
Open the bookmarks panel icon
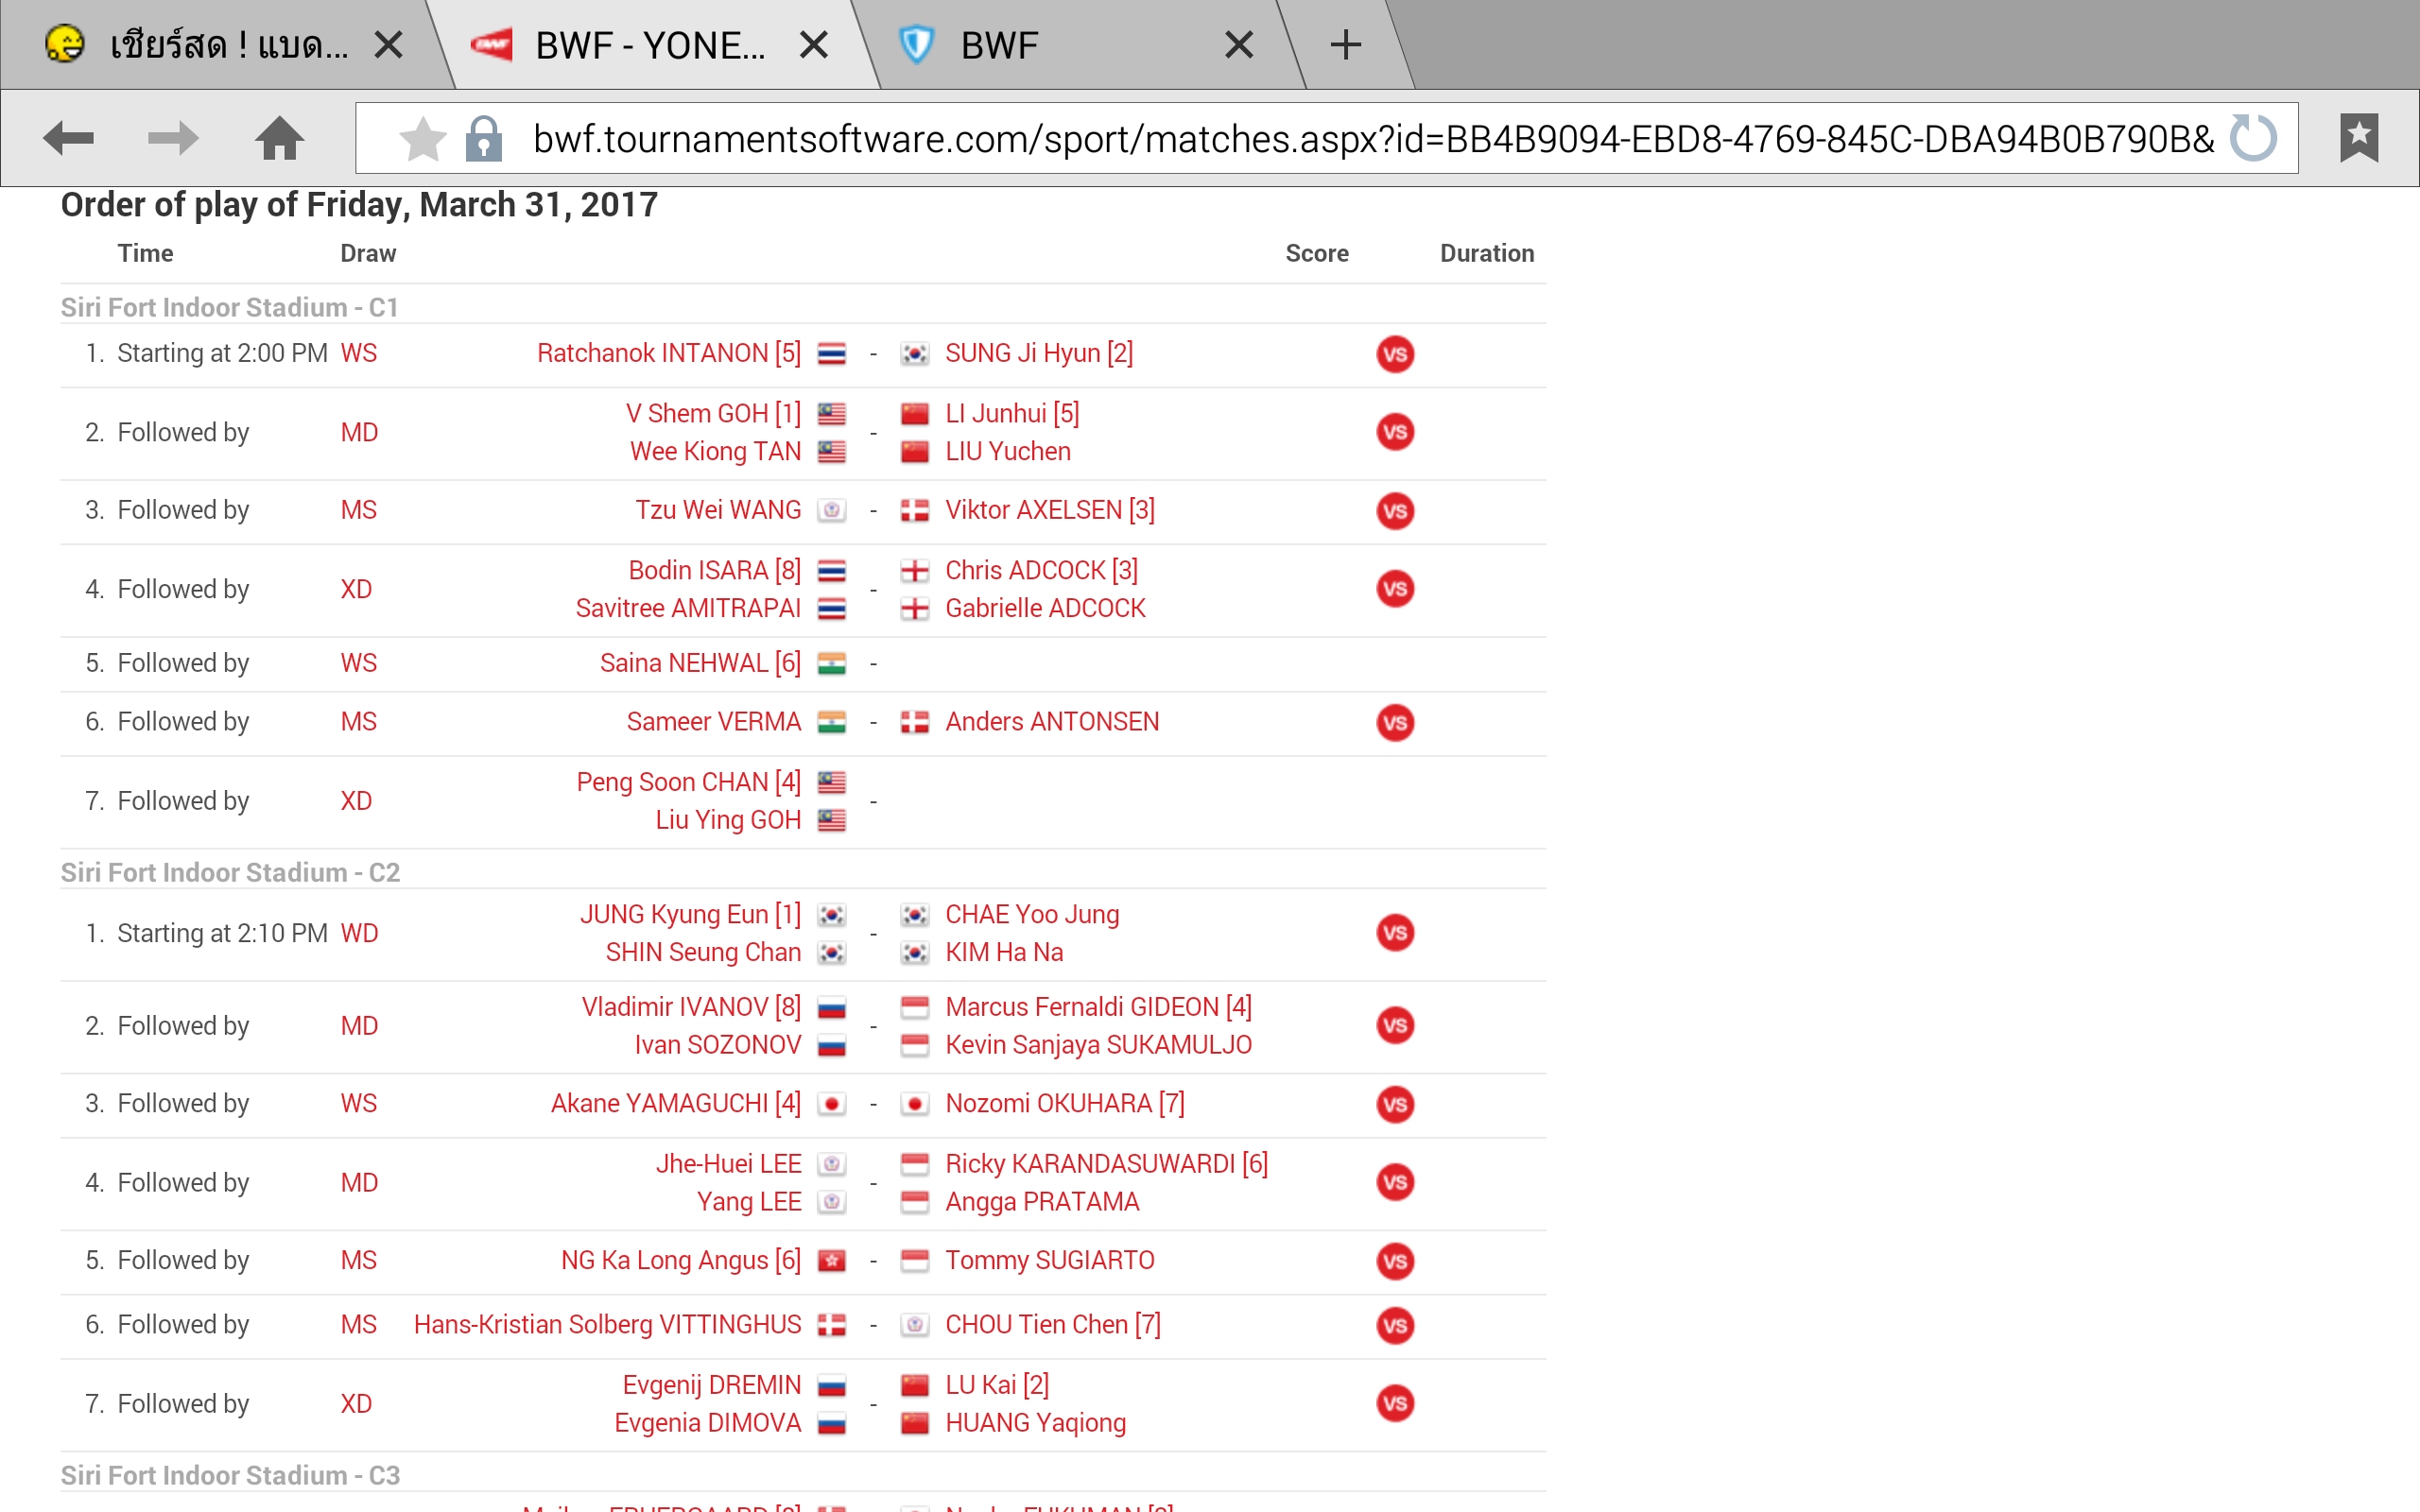[2358, 138]
